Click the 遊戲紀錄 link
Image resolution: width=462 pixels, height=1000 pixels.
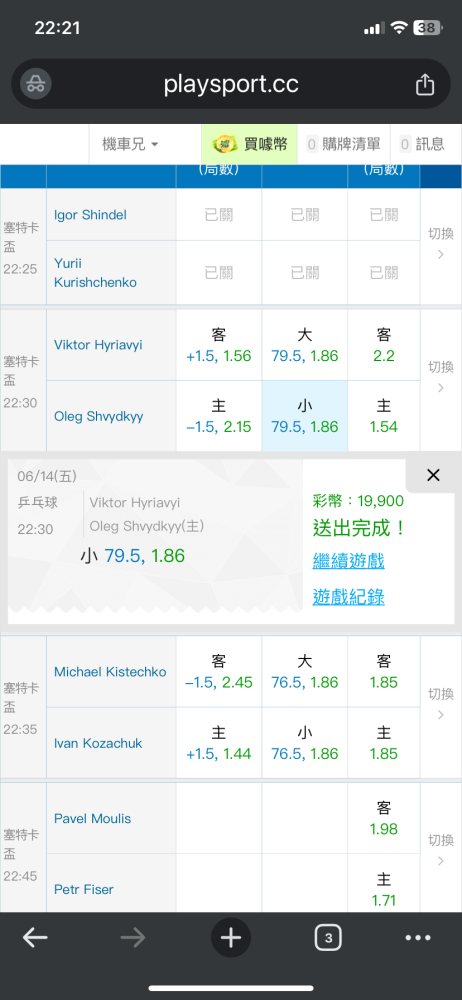348,597
